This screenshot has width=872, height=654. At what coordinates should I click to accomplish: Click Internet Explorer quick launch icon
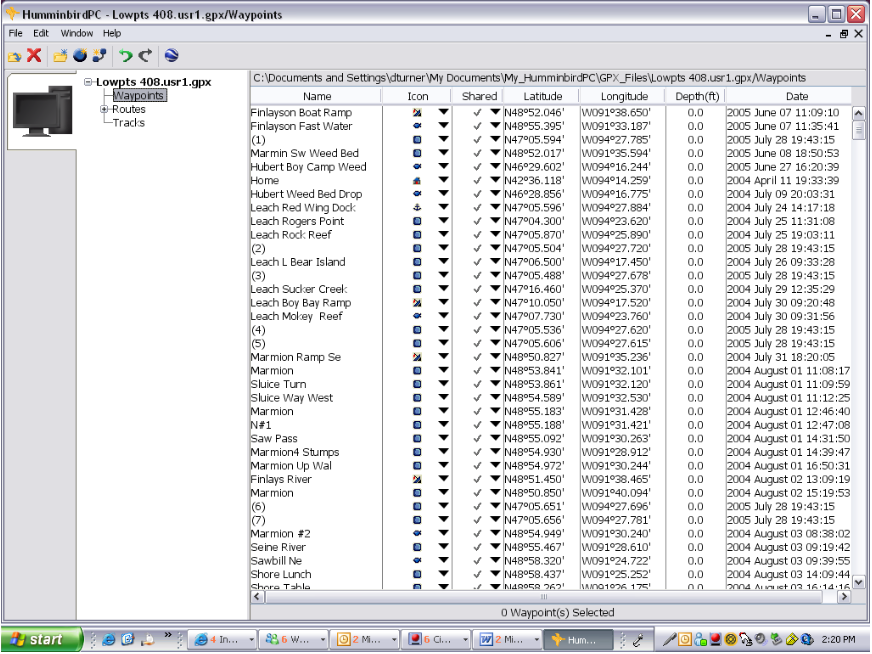coord(109,640)
